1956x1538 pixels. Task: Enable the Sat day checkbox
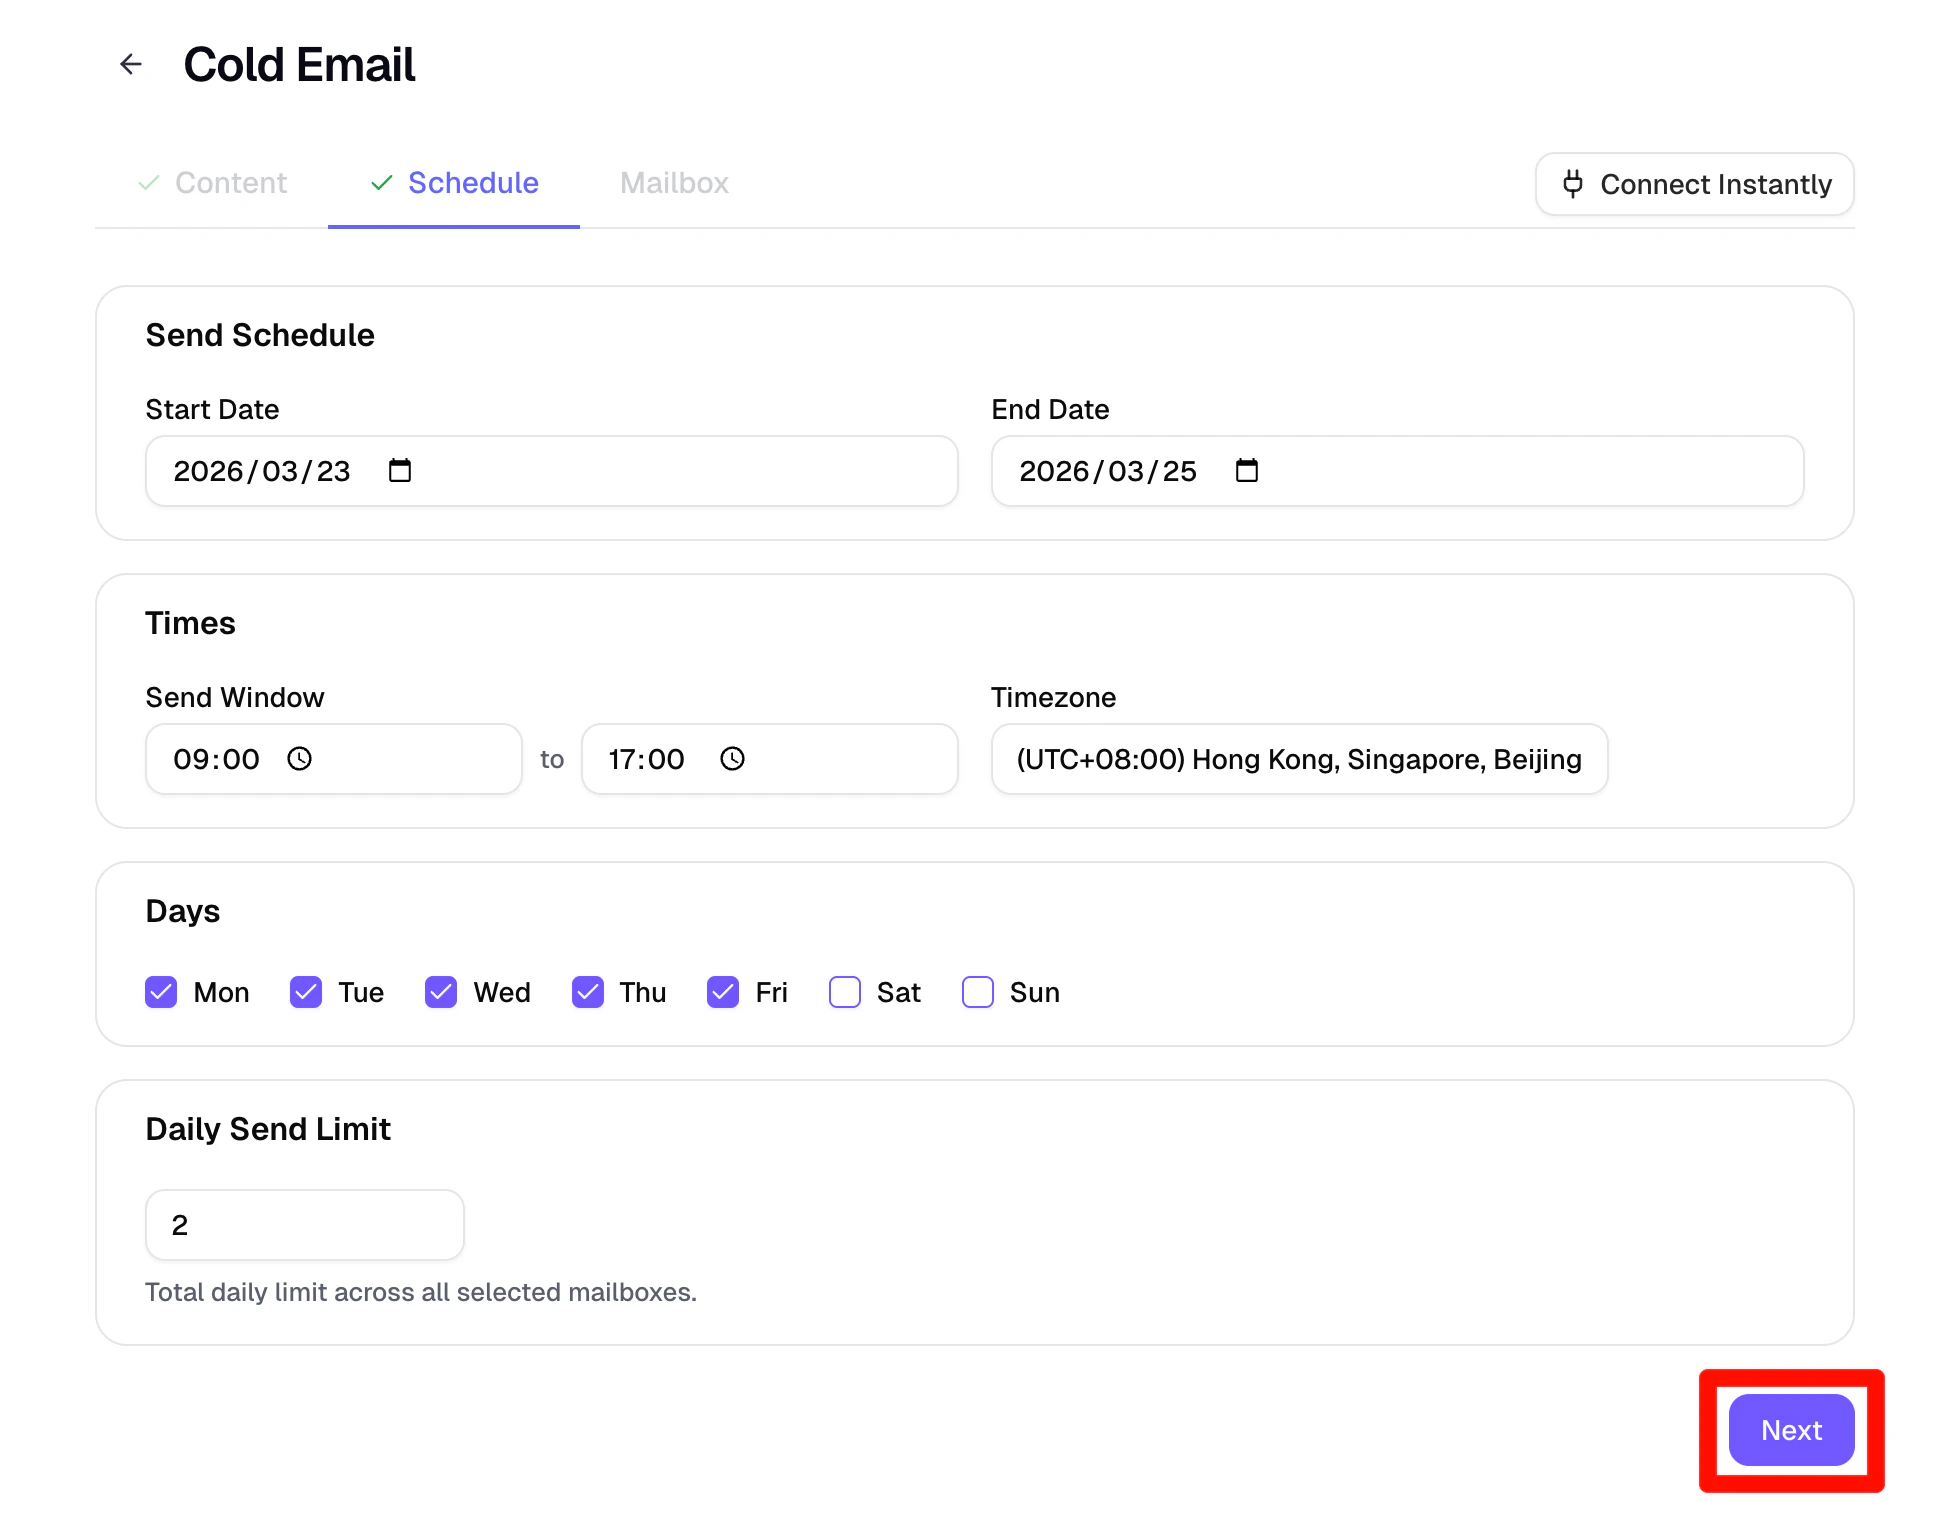pyautogui.click(x=845, y=992)
